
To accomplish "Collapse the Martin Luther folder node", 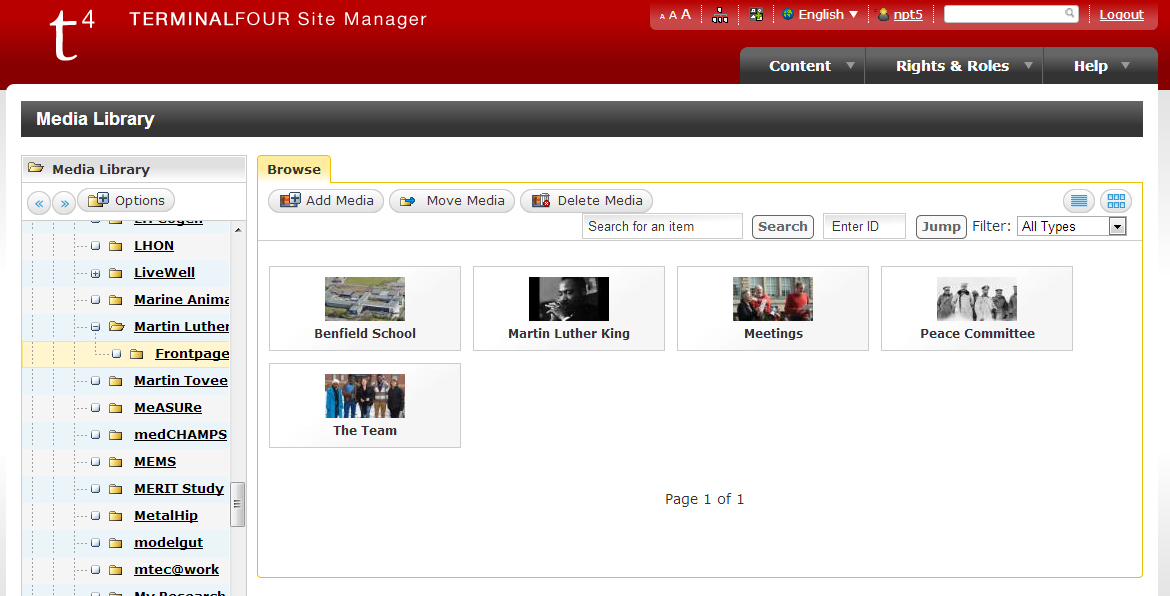I will tap(95, 327).
